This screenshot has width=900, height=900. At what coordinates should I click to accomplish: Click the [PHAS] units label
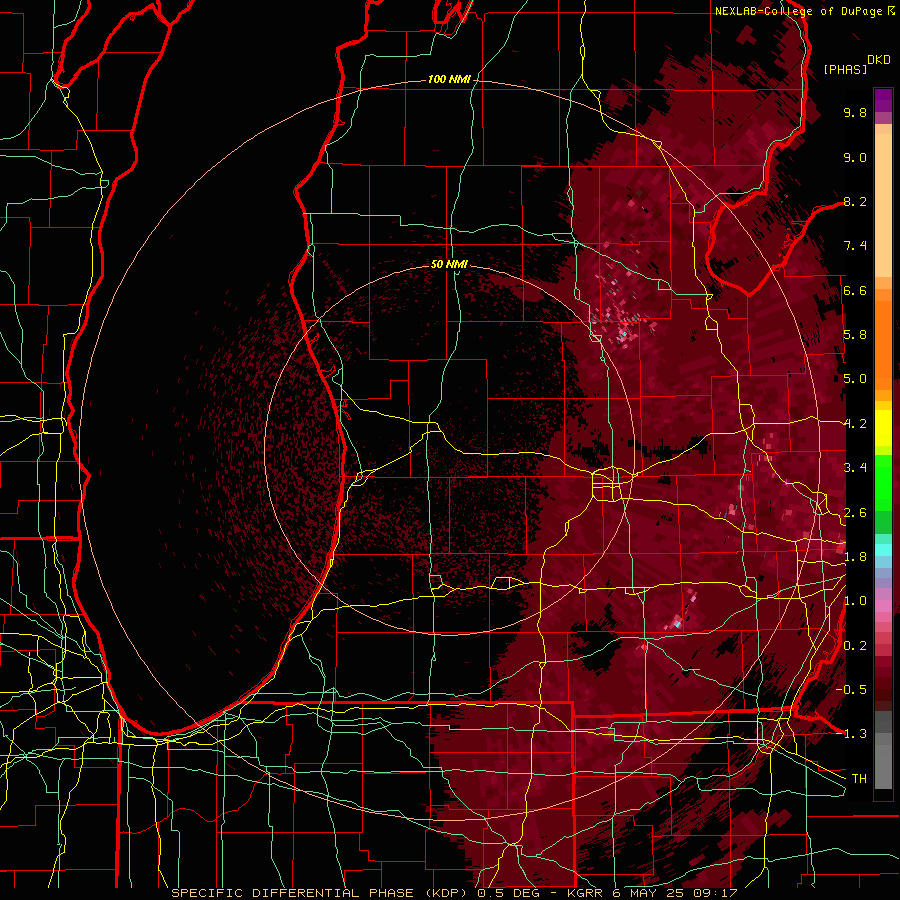point(845,69)
